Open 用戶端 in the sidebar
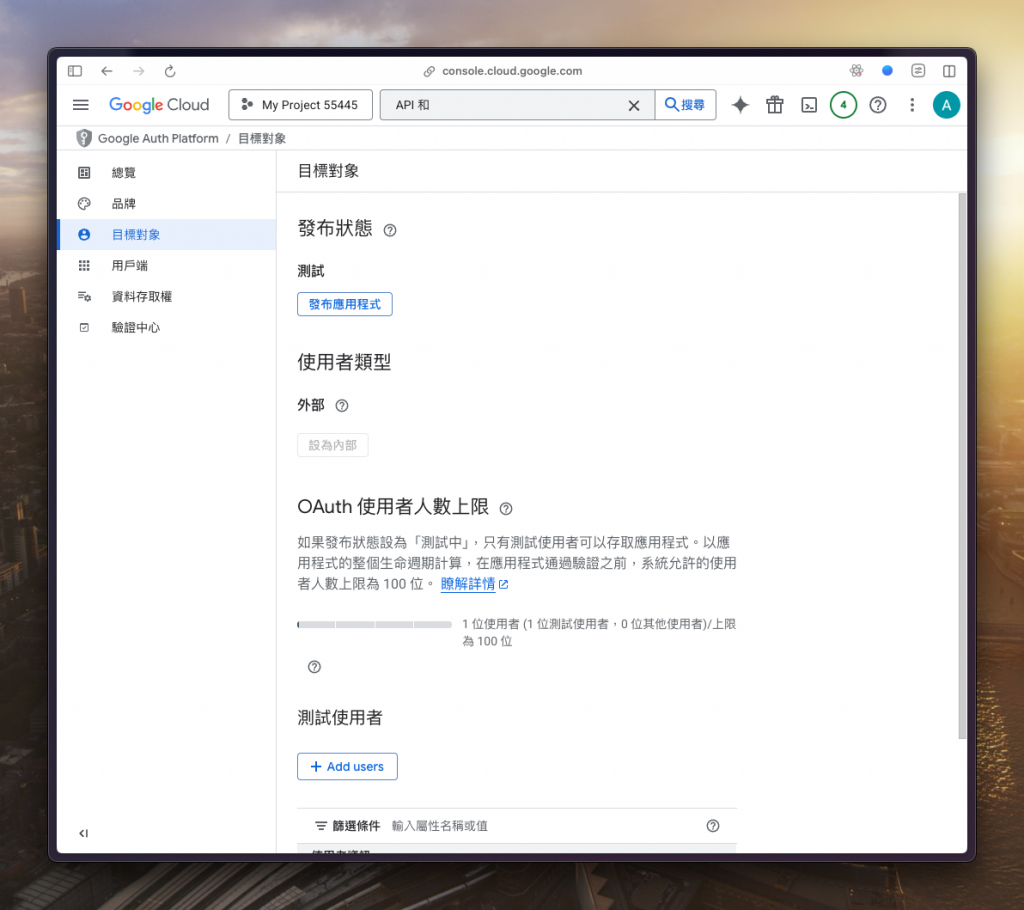Screen dimensions: 1024x910 point(167,266)
